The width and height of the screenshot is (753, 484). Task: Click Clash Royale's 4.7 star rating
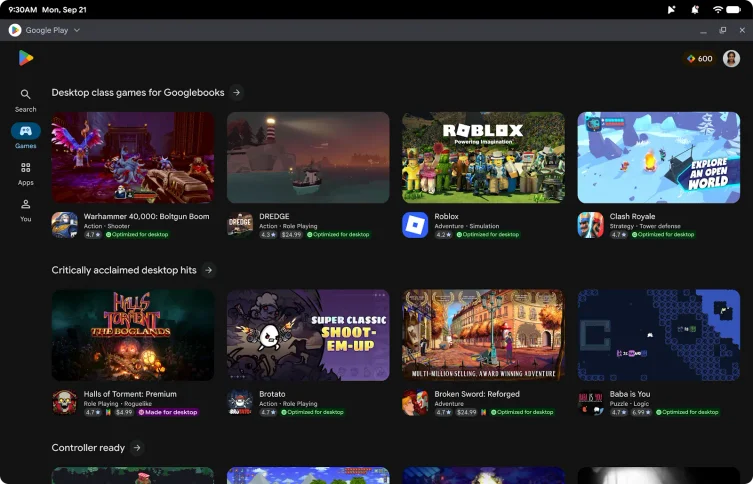[x=619, y=235]
